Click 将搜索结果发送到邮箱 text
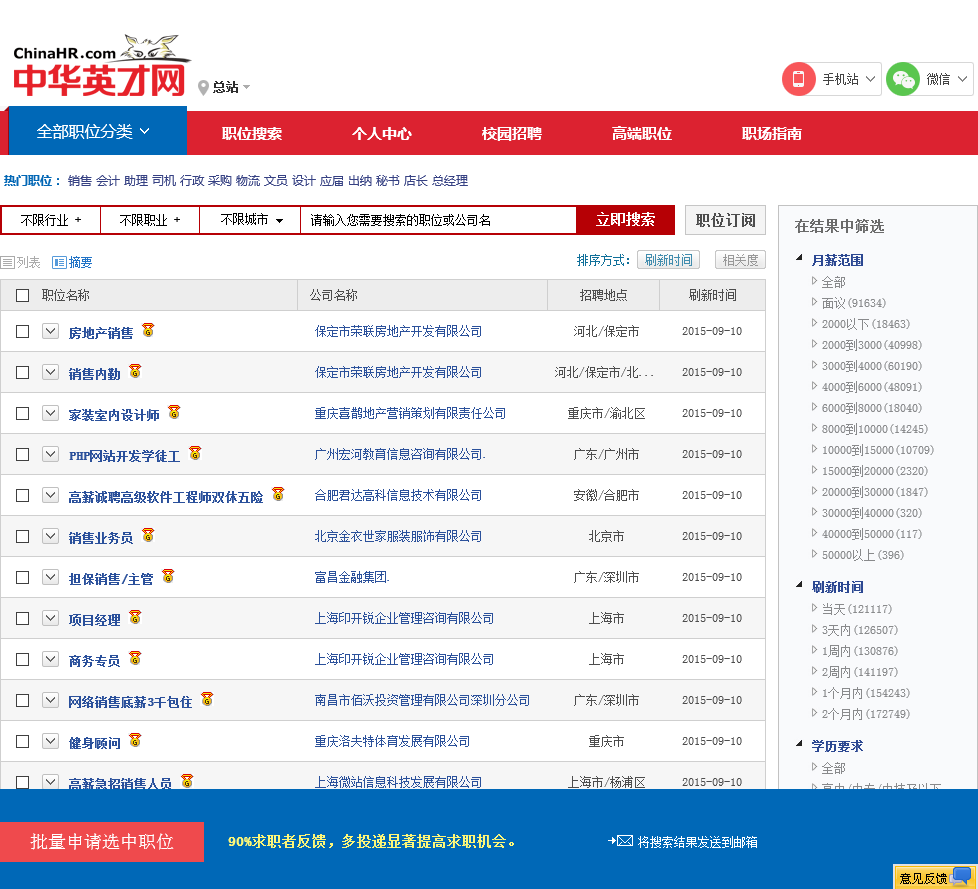Viewport: 978px width, 889px height. (697, 842)
